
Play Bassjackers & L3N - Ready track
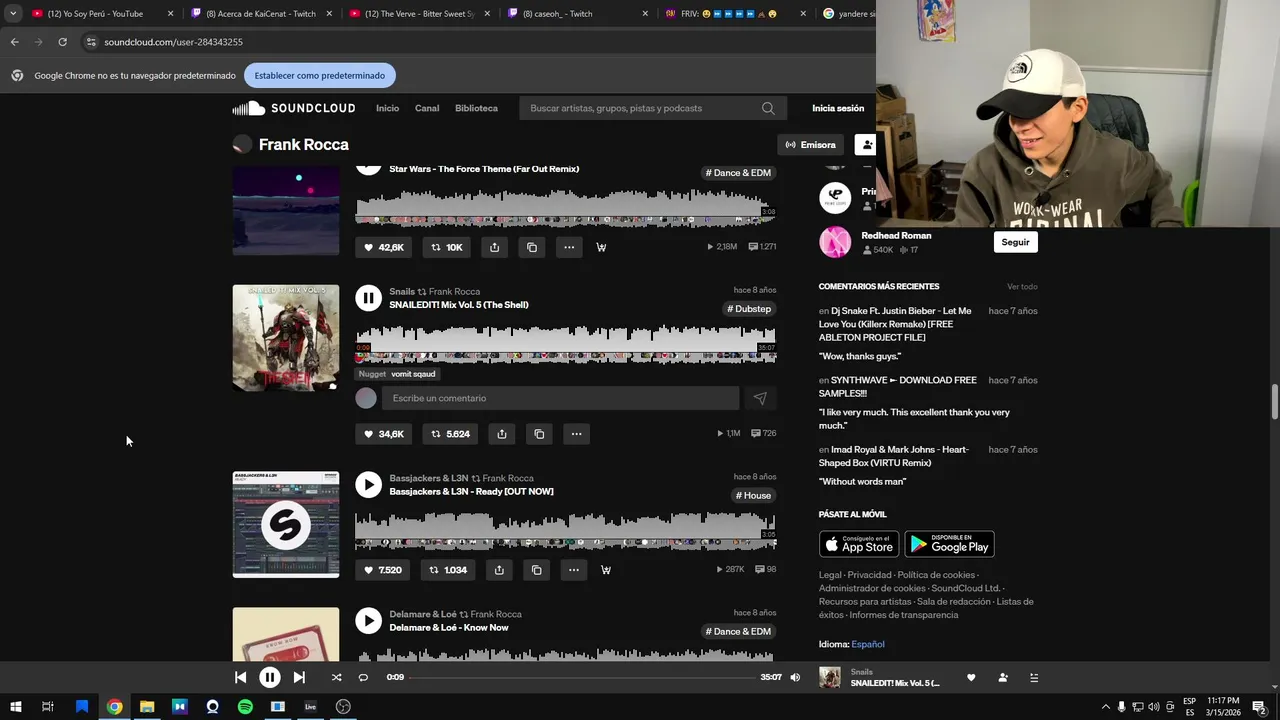(x=368, y=484)
